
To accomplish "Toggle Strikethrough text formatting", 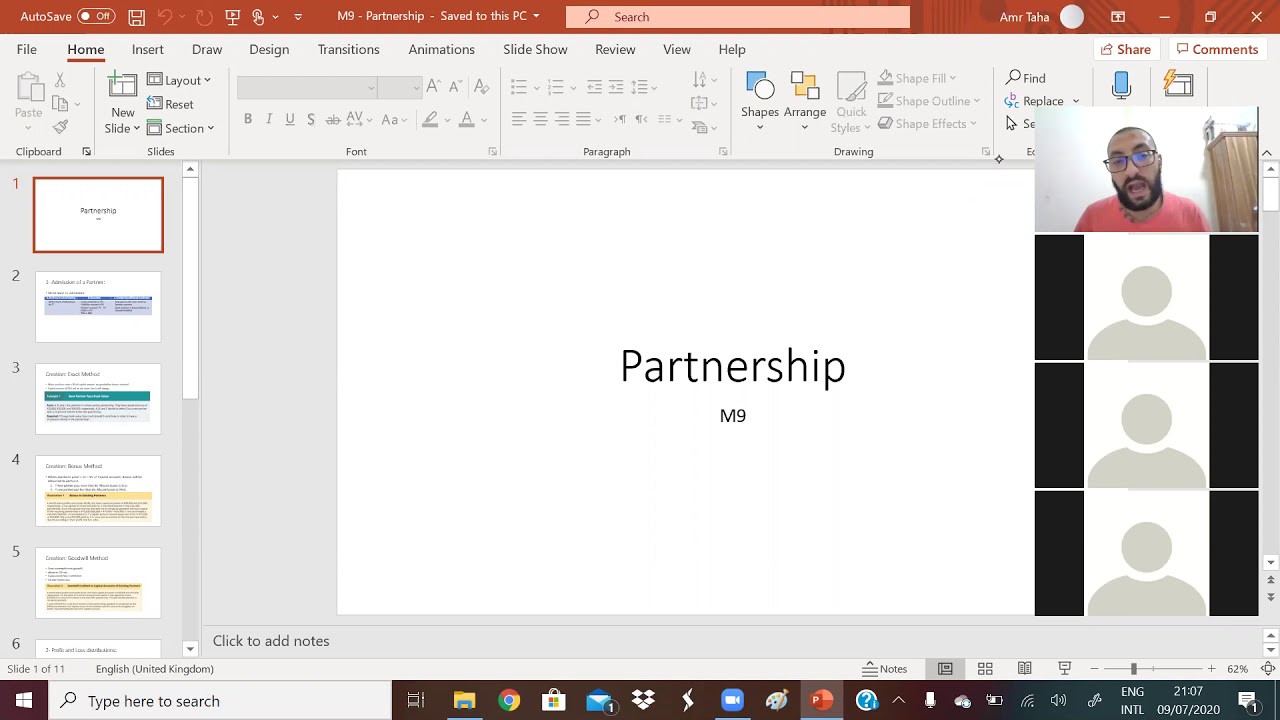I will click(x=333, y=119).
